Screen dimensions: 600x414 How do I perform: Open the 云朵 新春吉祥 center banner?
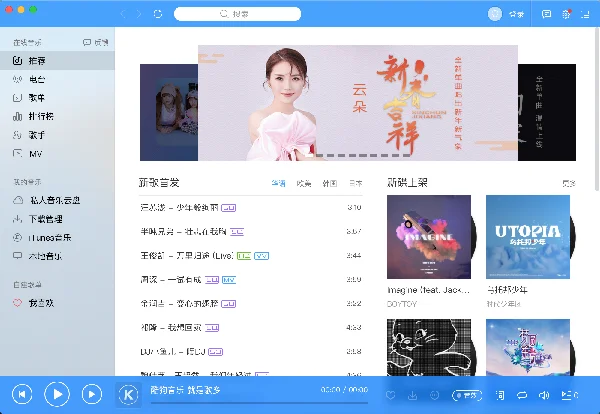(358, 103)
